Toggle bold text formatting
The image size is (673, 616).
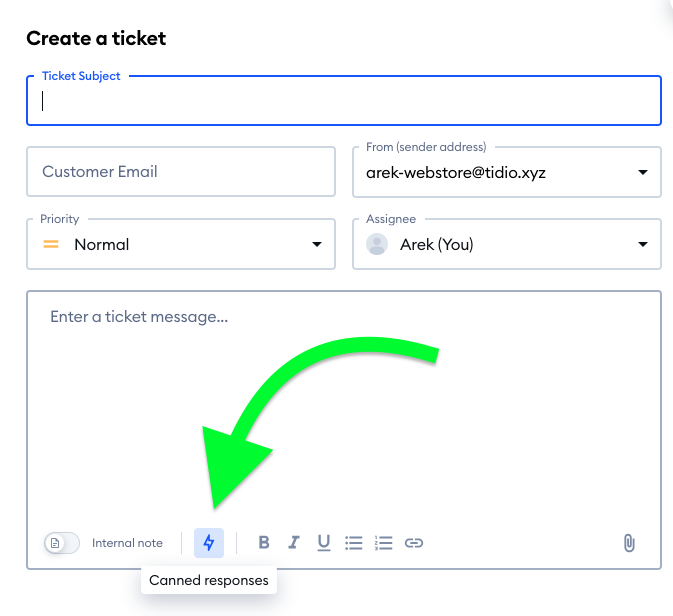pyautogui.click(x=264, y=543)
